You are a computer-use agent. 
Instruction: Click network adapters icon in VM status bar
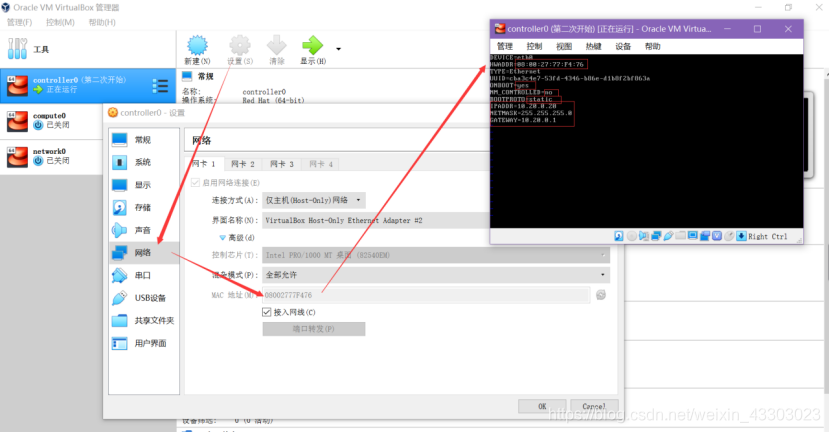click(656, 236)
